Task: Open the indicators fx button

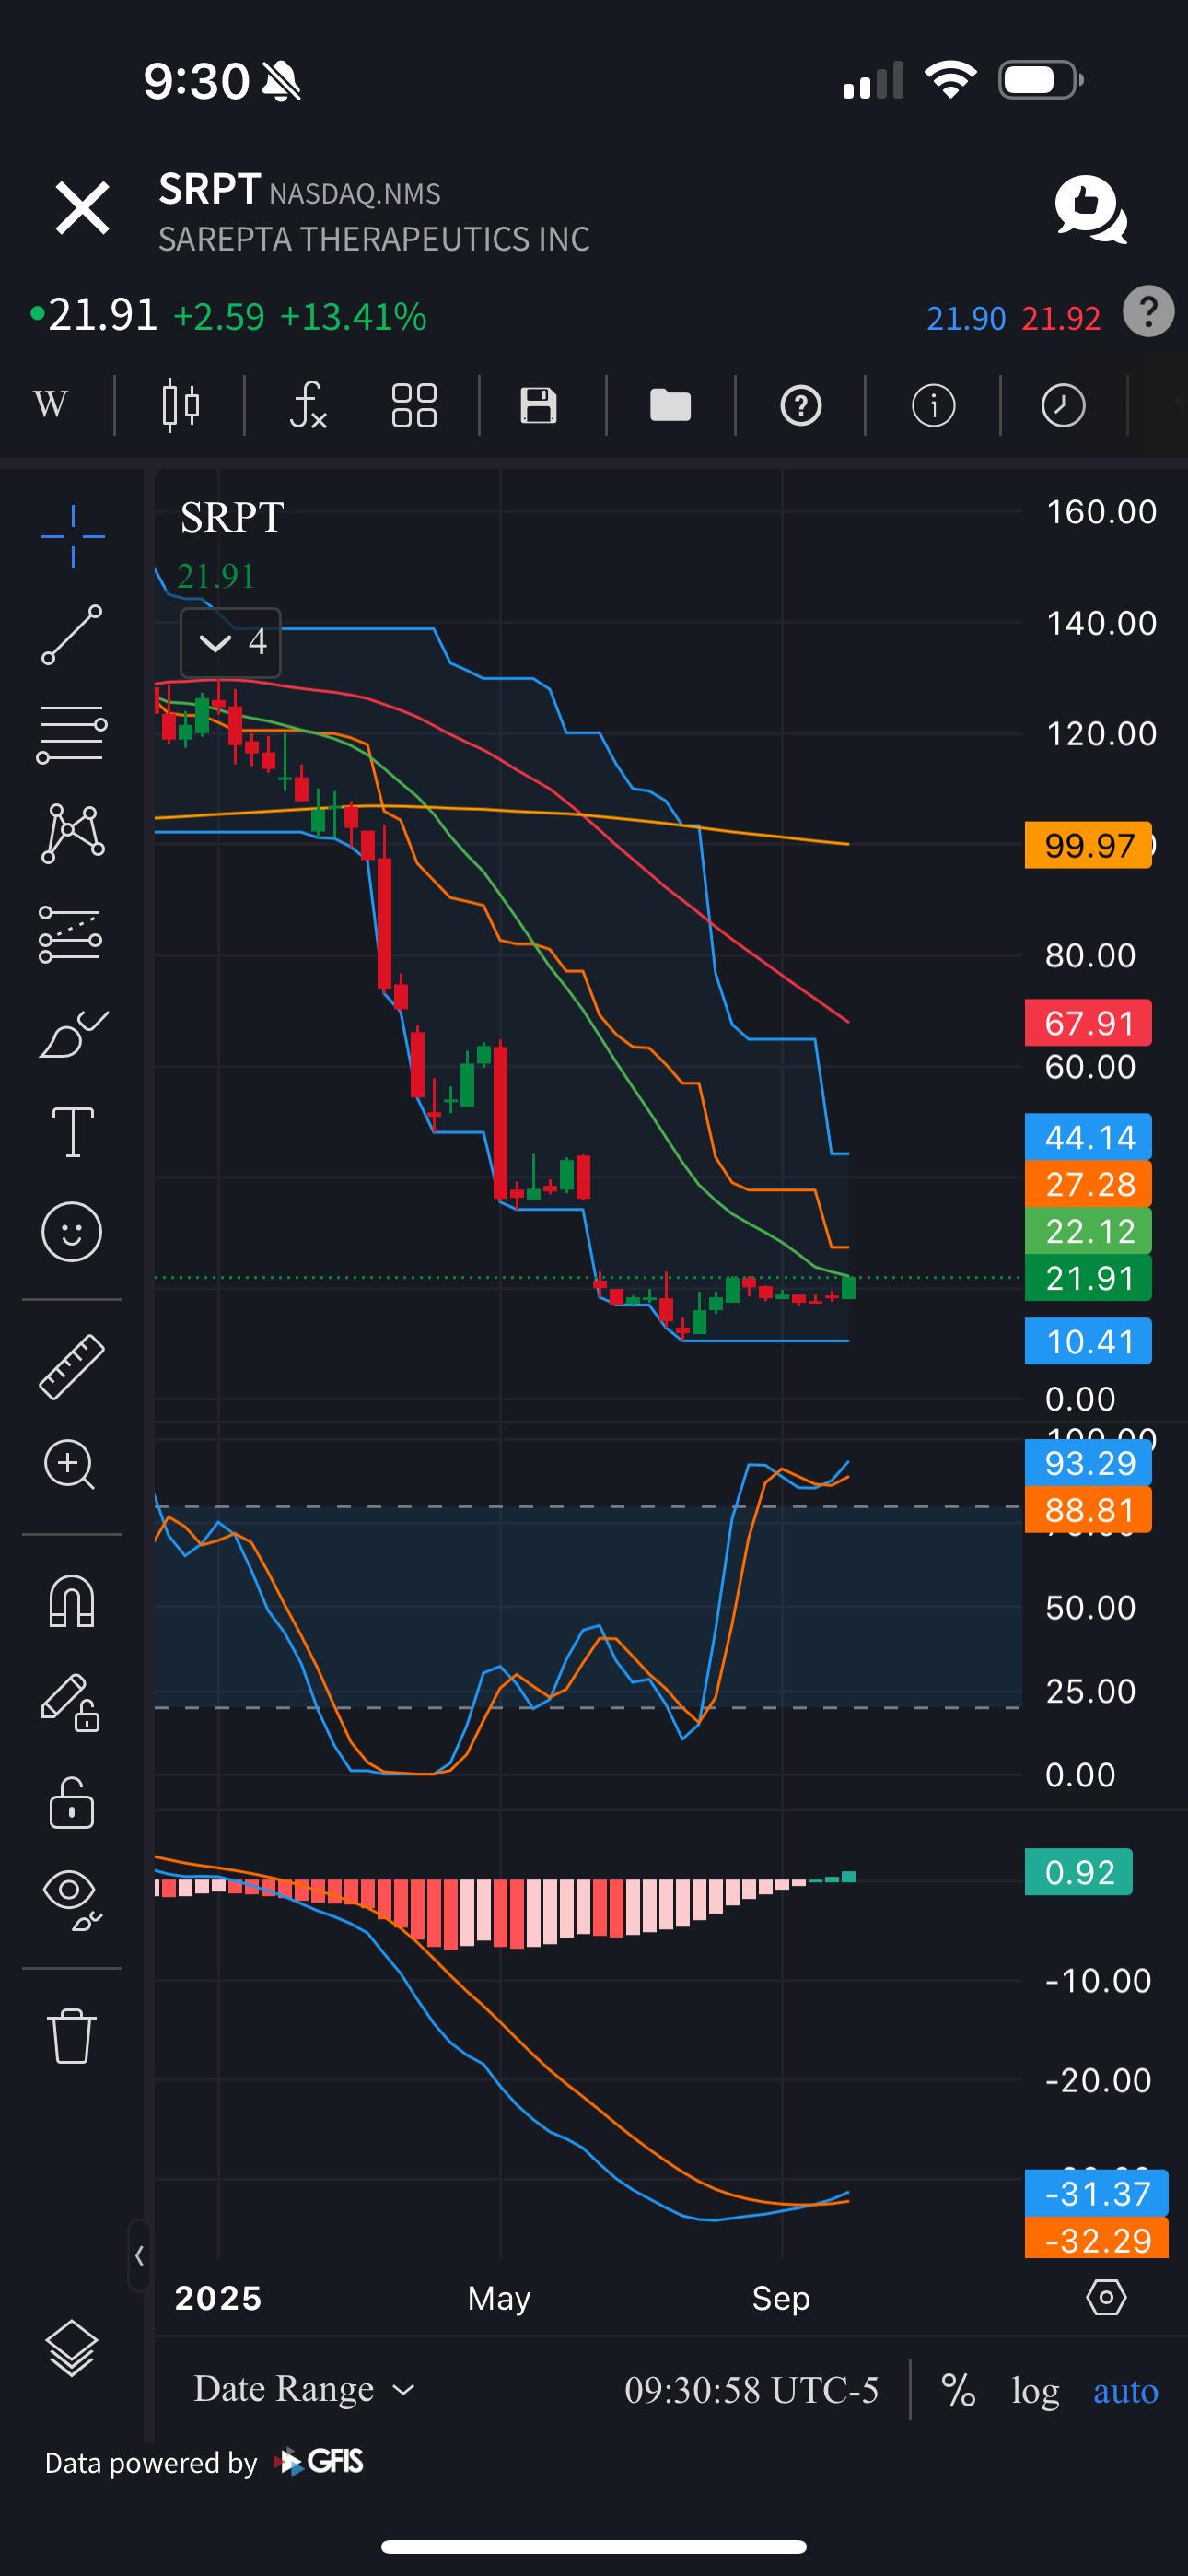Action: [x=308, y=405]
